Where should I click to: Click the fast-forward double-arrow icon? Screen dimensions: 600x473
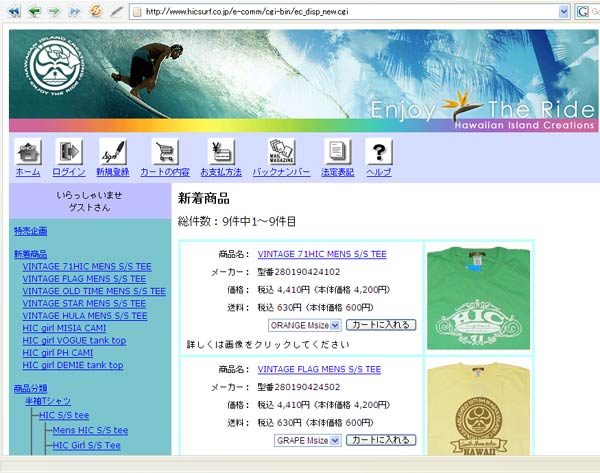click(75, 11)
